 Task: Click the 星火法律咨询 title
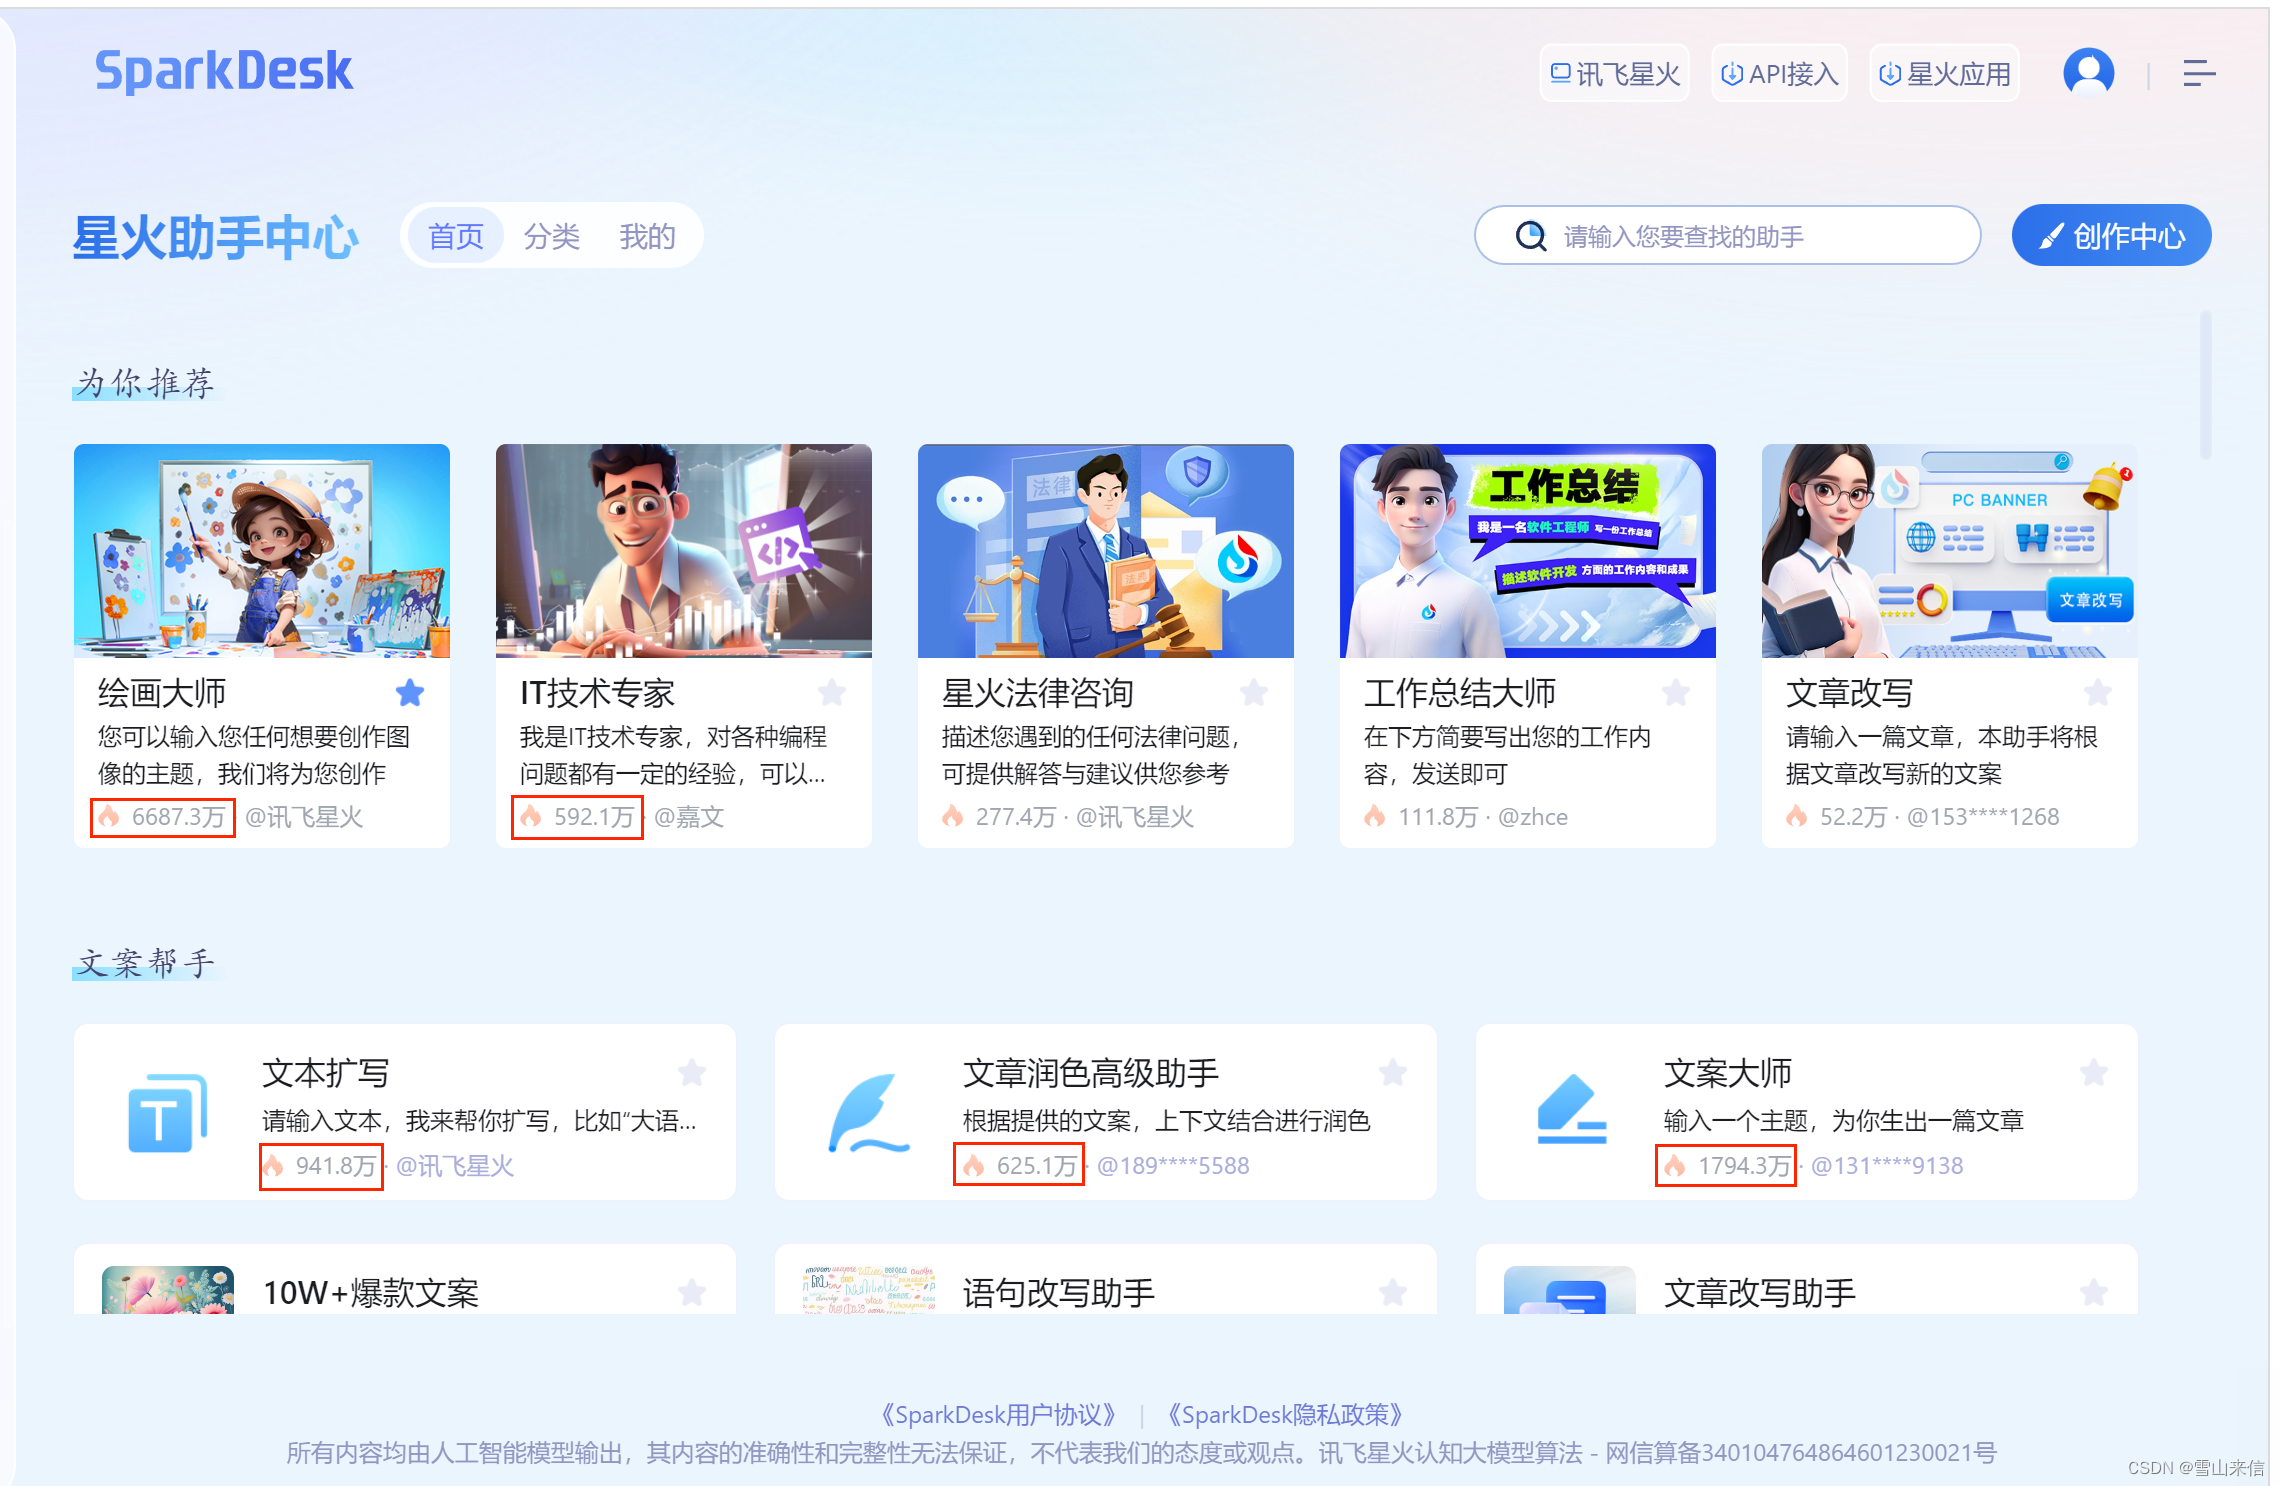coord(1038,692)
